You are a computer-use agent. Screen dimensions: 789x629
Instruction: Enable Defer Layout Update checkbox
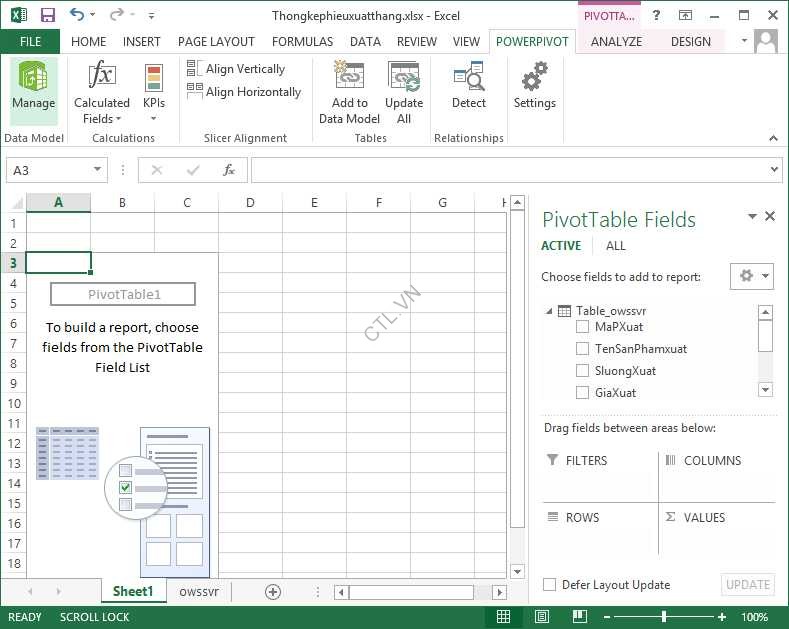click(x=549, y=585)
